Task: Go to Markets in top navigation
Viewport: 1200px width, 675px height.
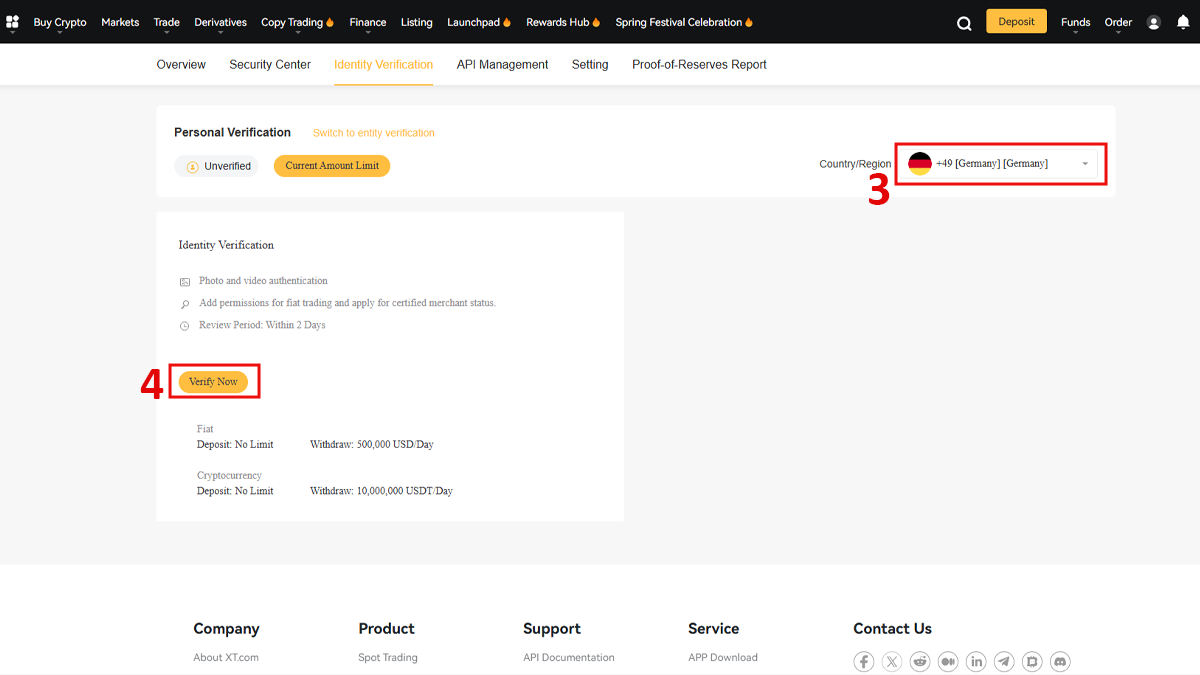Action: [x=120, y=22]
